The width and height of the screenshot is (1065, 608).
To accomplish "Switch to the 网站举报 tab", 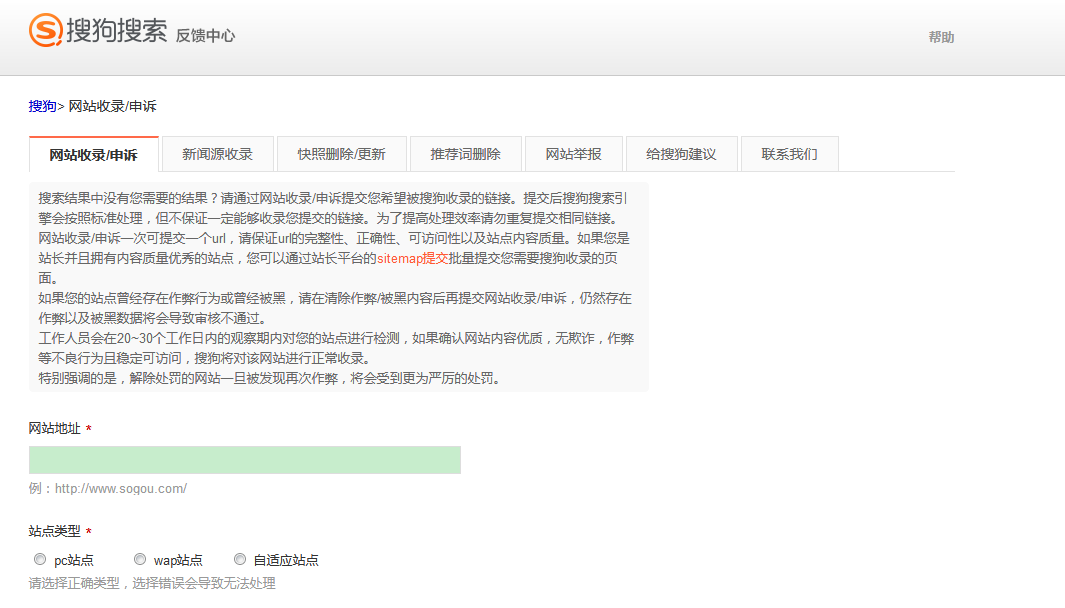I will coord(573,154).
